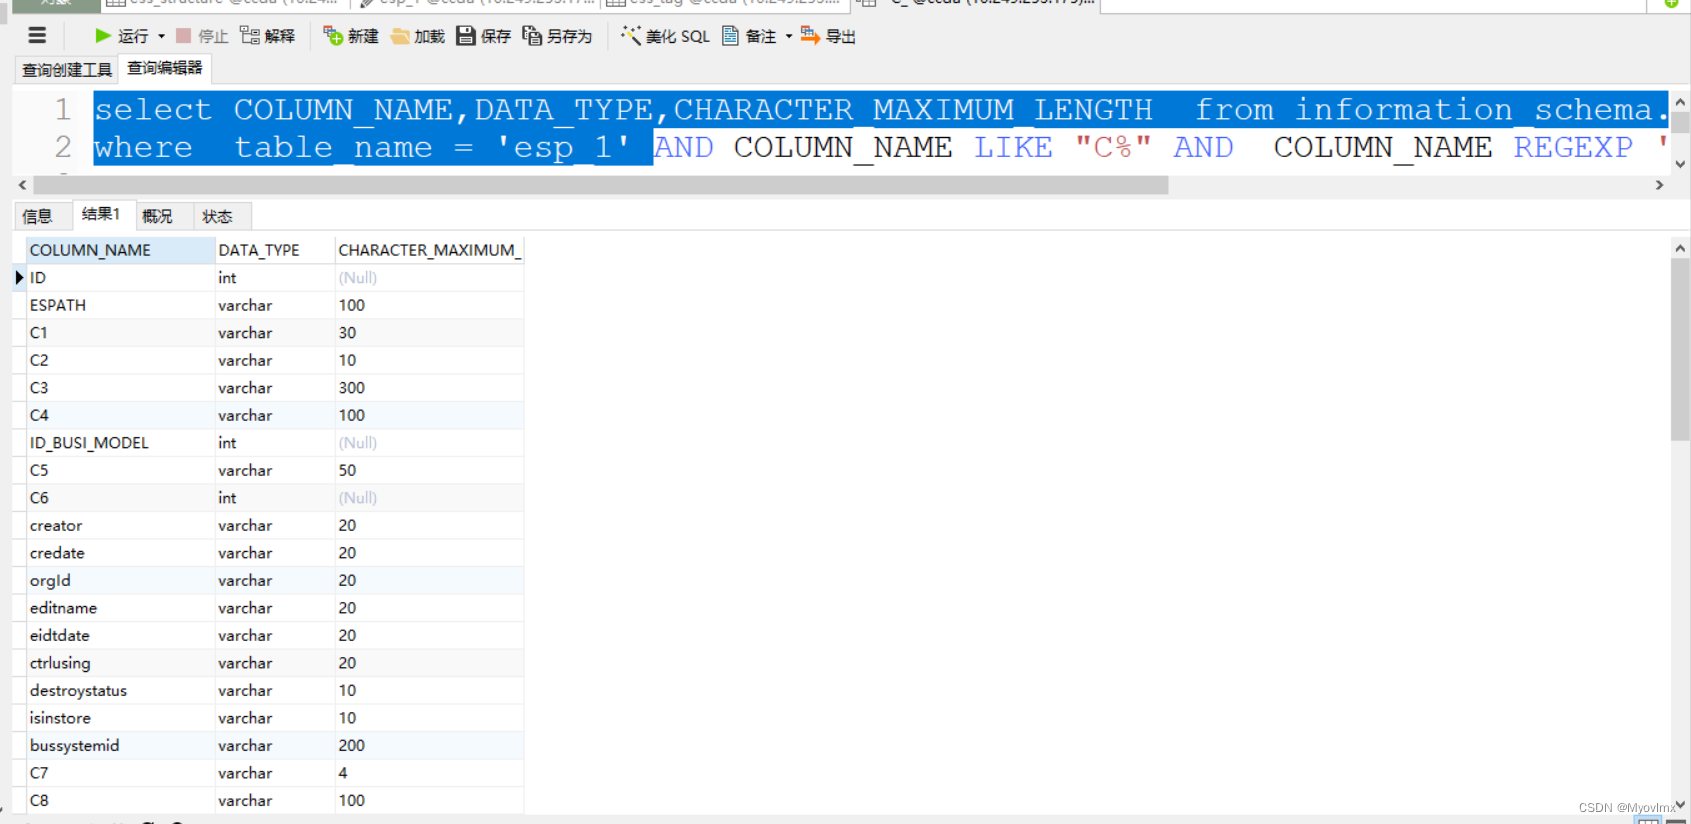Click line 1 in the SQL editor

[x=880, y=109]
